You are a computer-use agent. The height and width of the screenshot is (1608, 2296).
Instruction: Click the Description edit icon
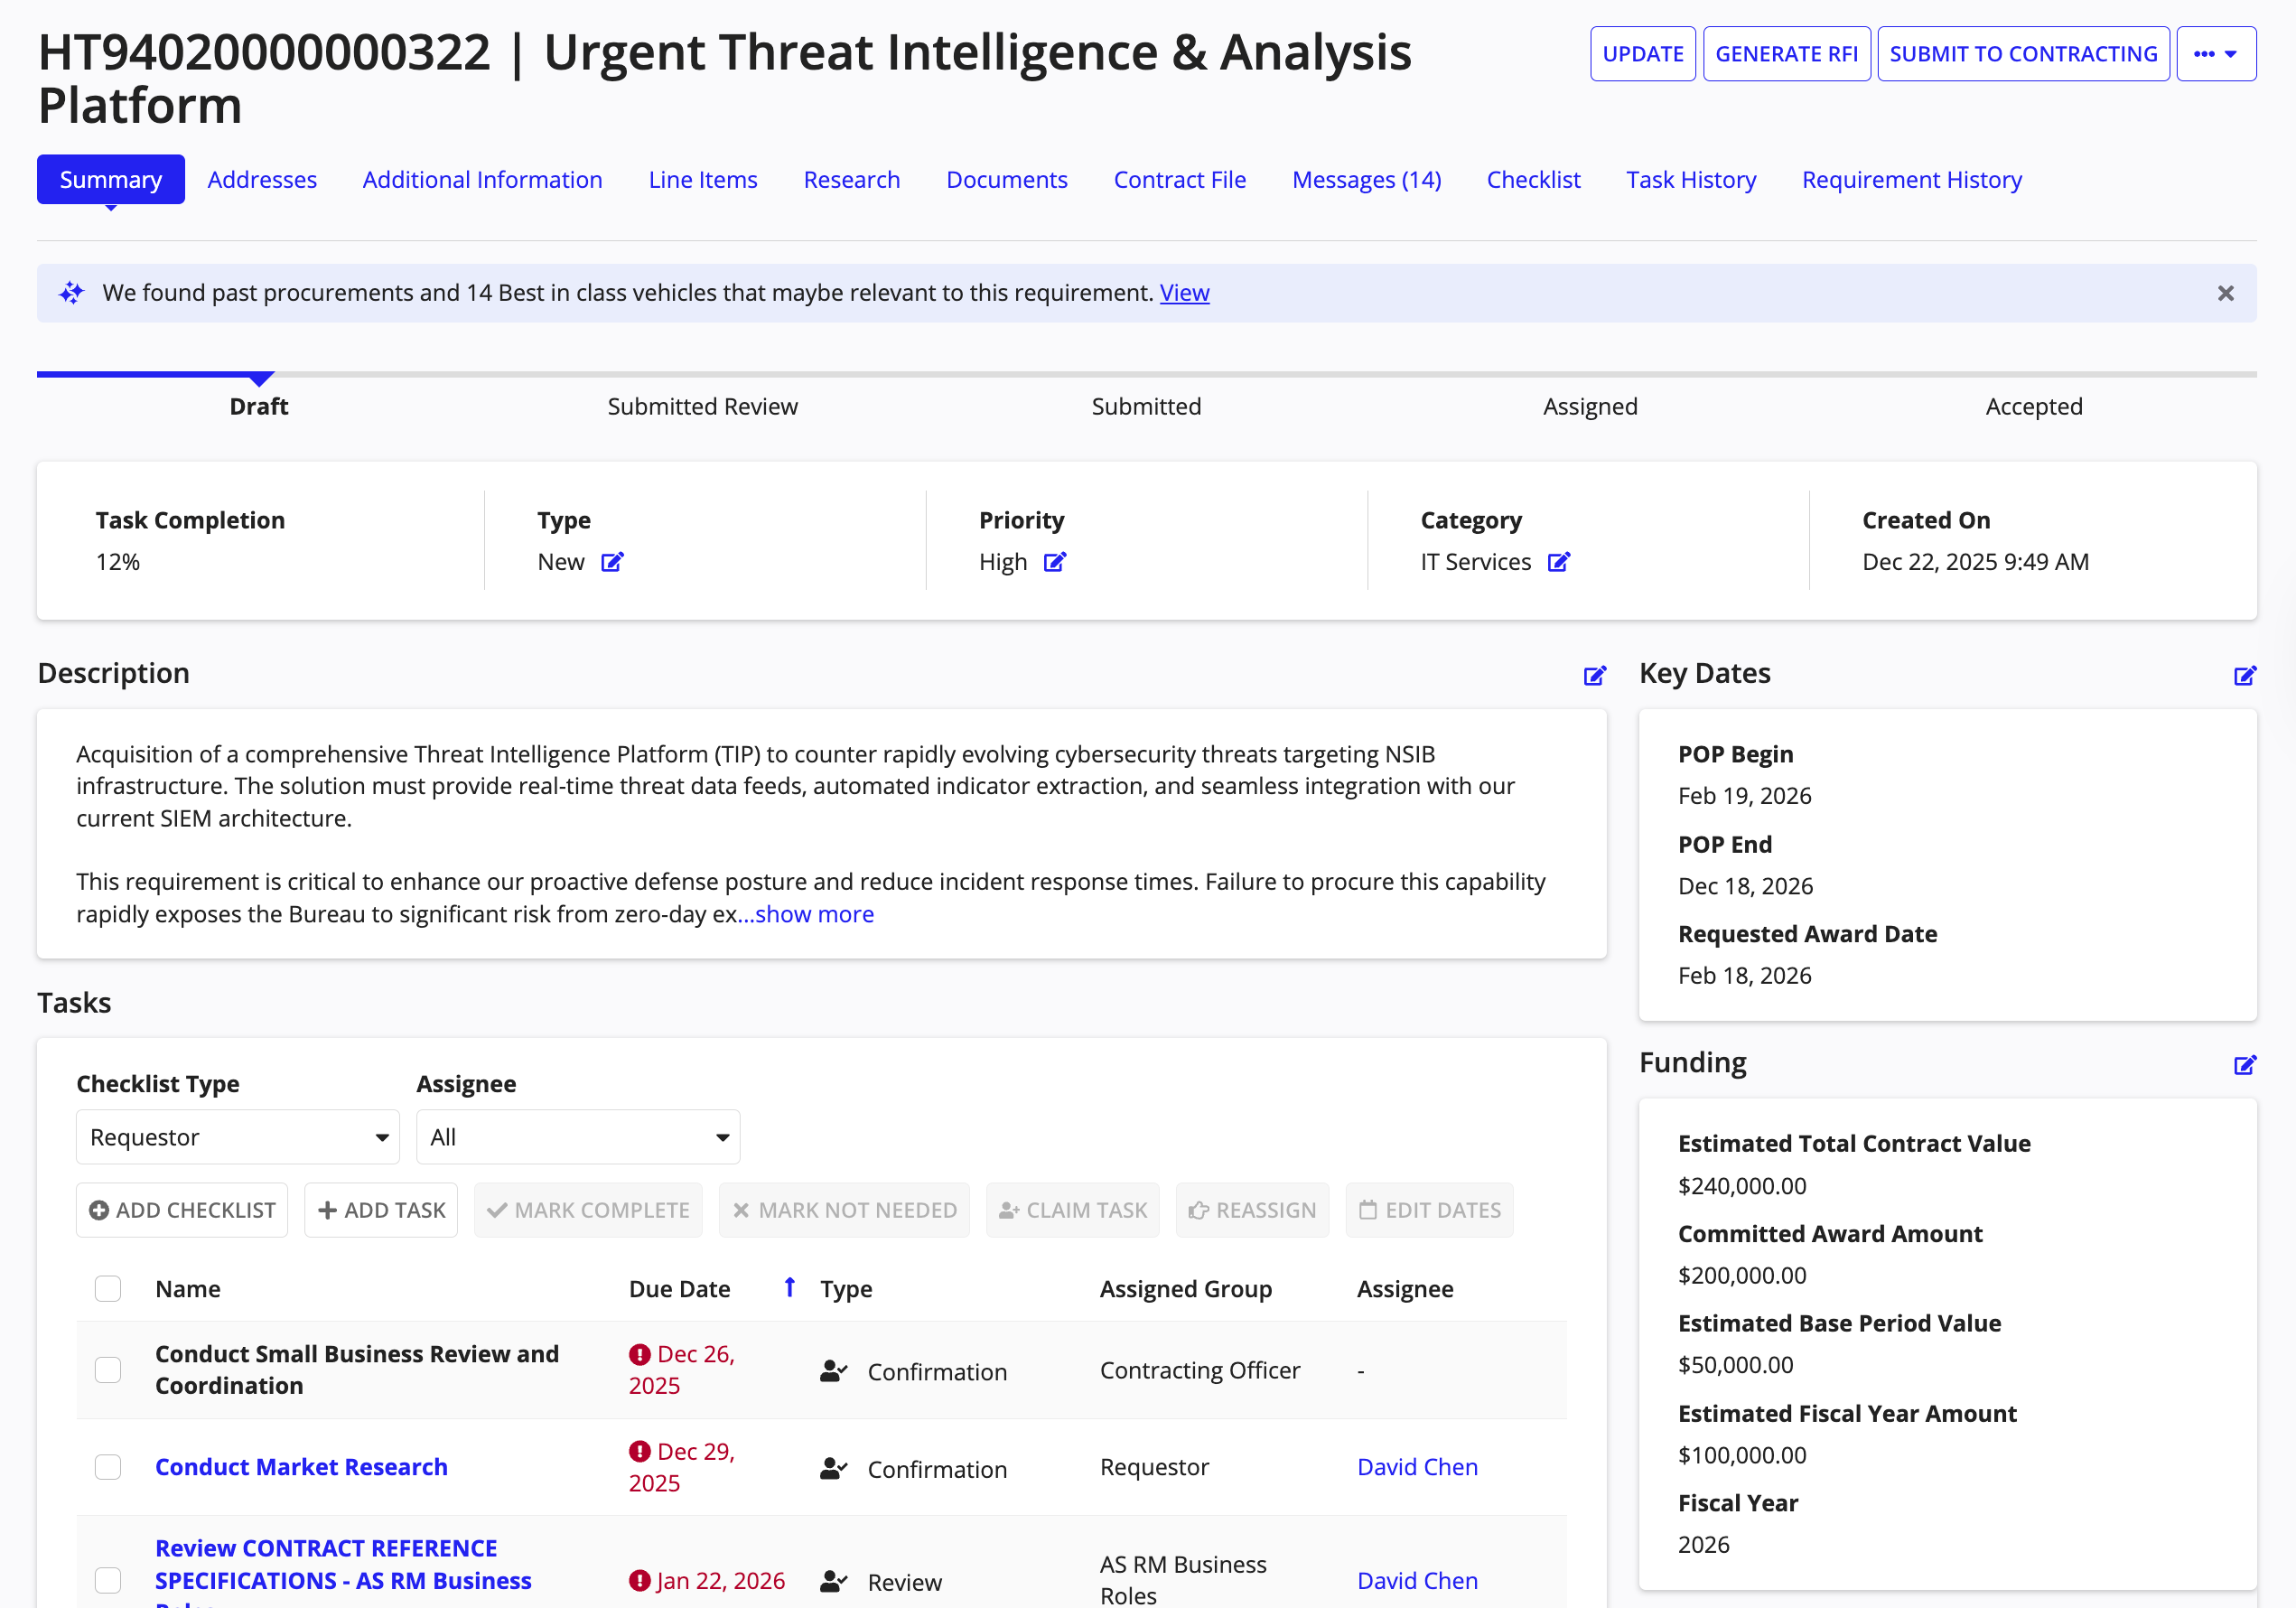[1595, 676]
